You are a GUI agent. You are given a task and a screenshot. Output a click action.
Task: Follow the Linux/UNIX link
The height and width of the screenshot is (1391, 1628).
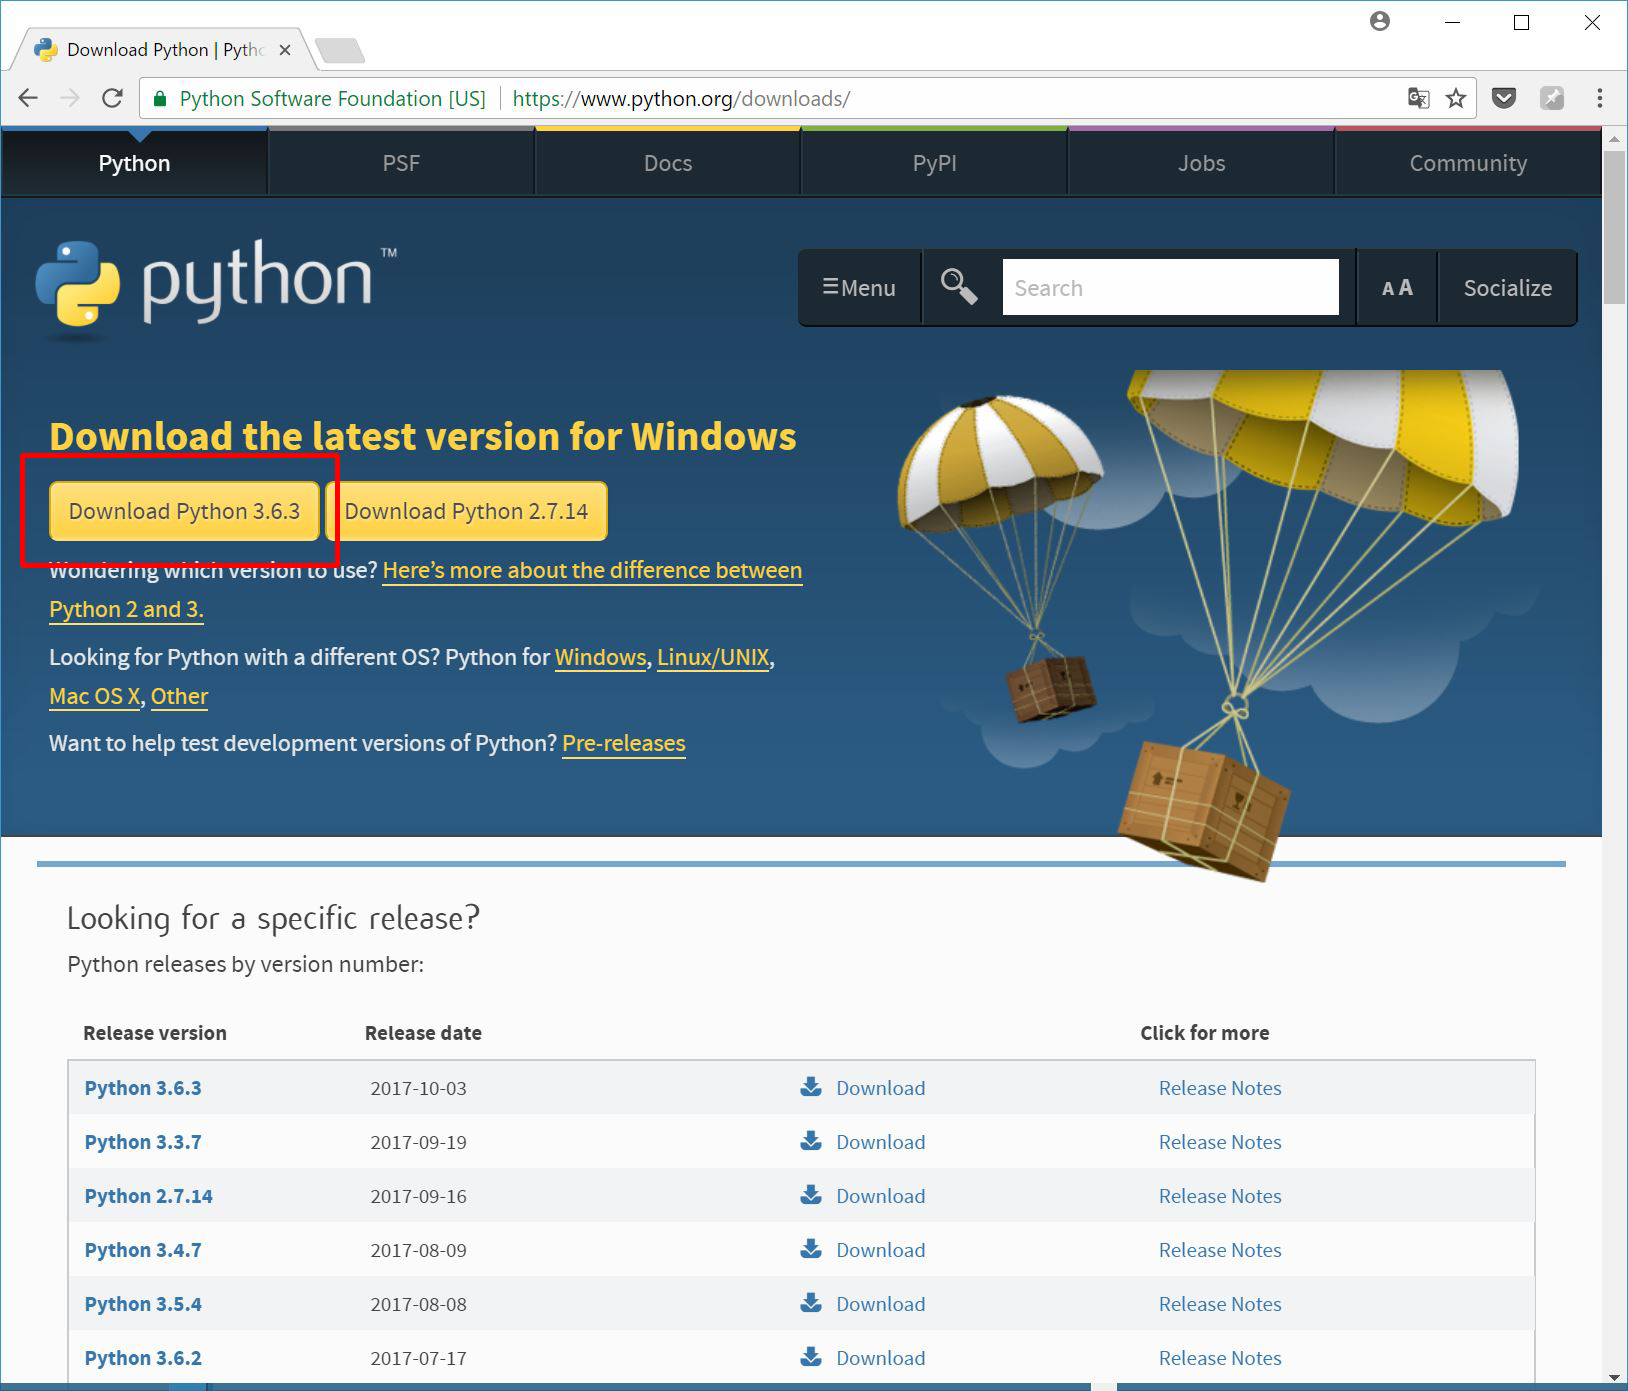click(713, 657)
